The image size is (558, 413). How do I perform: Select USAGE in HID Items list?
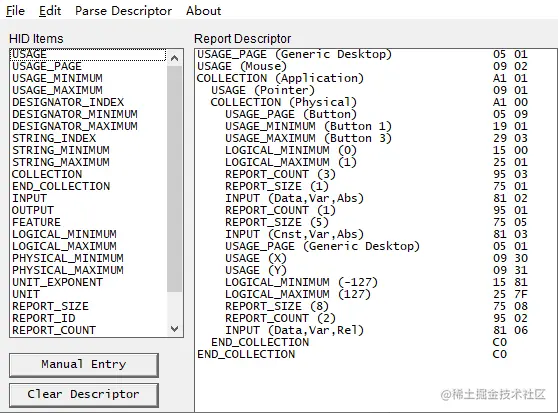88,54
